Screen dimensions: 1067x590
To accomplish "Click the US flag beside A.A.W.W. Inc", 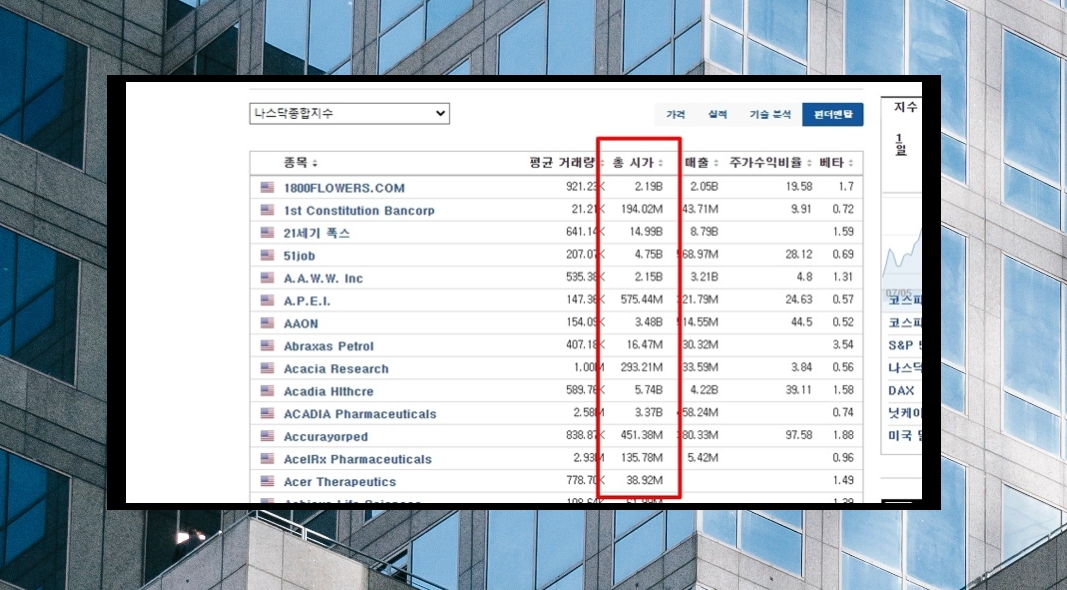I will coord(267,278).
